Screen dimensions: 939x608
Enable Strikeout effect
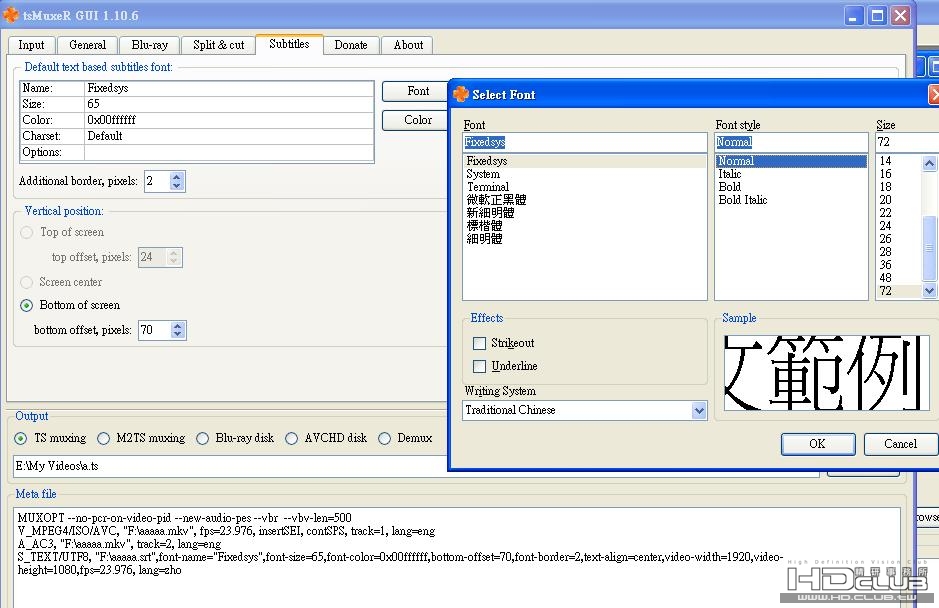point(504,343)
